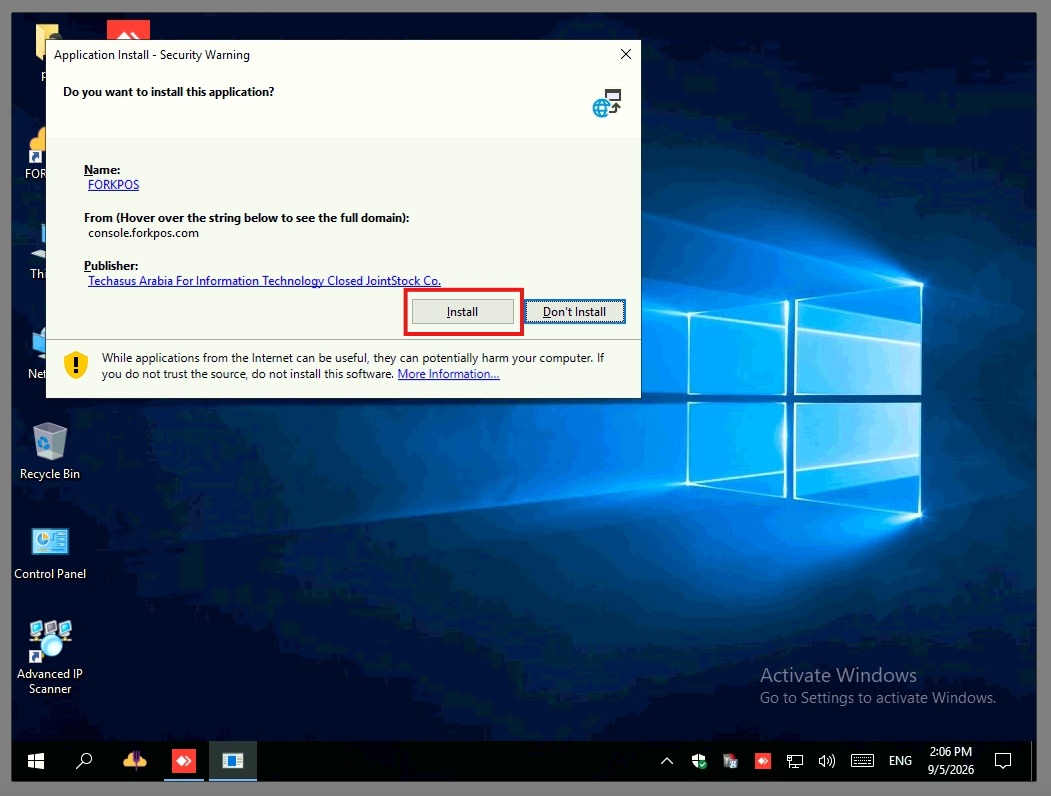
Task: Close the Security Warning dialog
Action: point(625,54)
